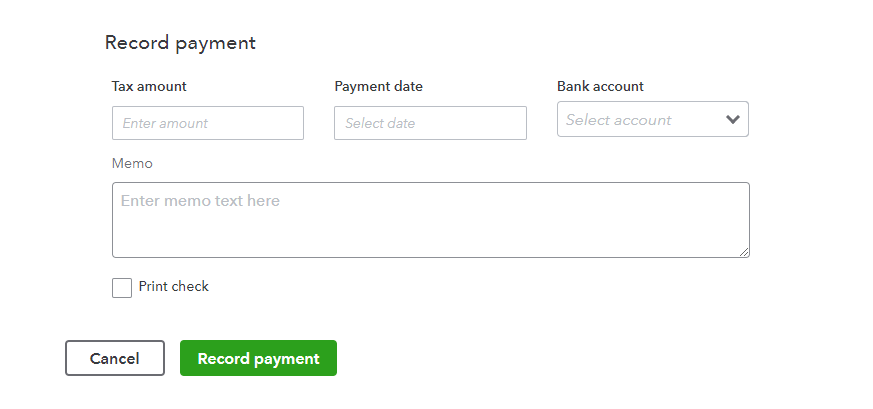The image size is (873, 409).
Task: Open the Payment date picker field
Action: (430, 123)
